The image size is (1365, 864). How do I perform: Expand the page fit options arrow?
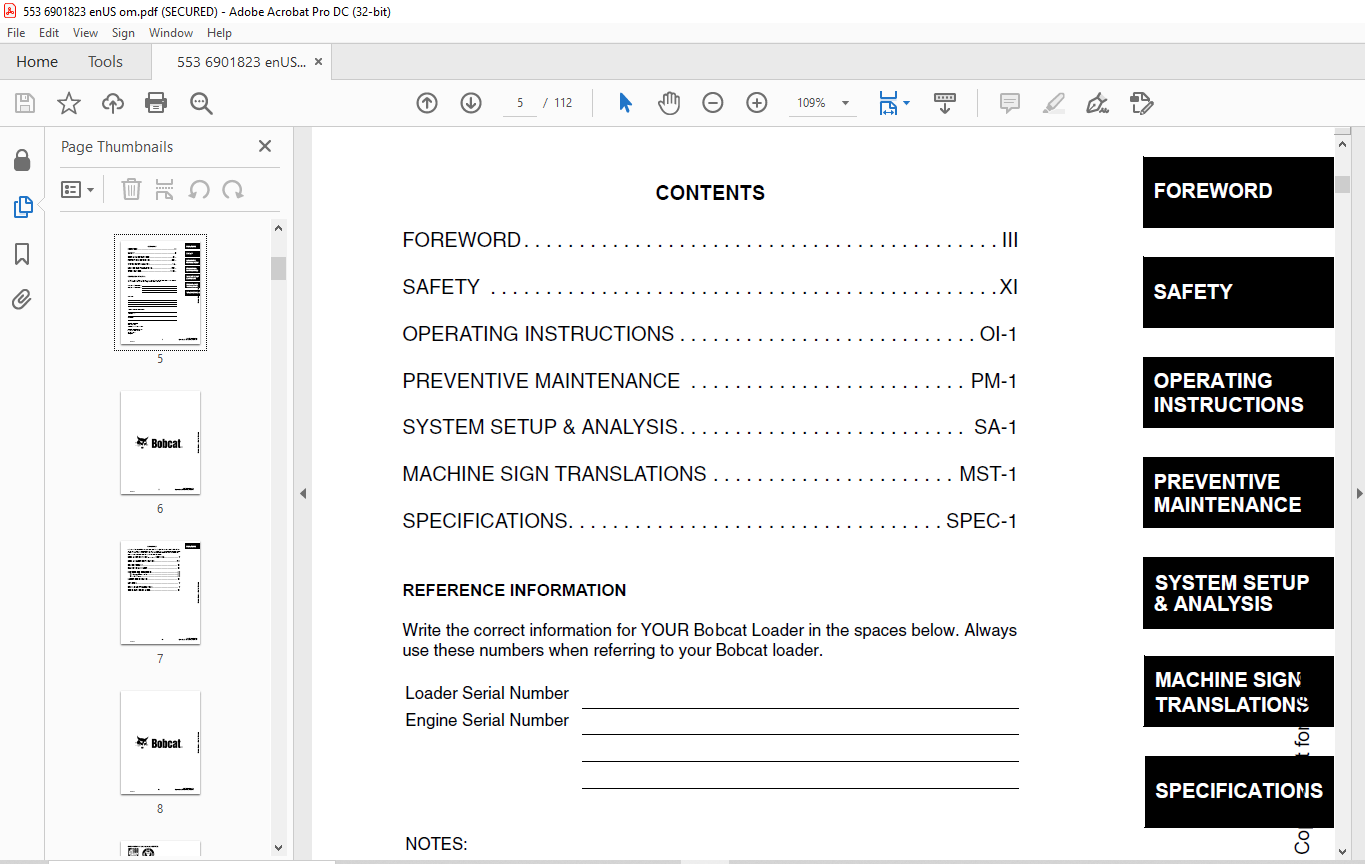click(x=907, y=103)
